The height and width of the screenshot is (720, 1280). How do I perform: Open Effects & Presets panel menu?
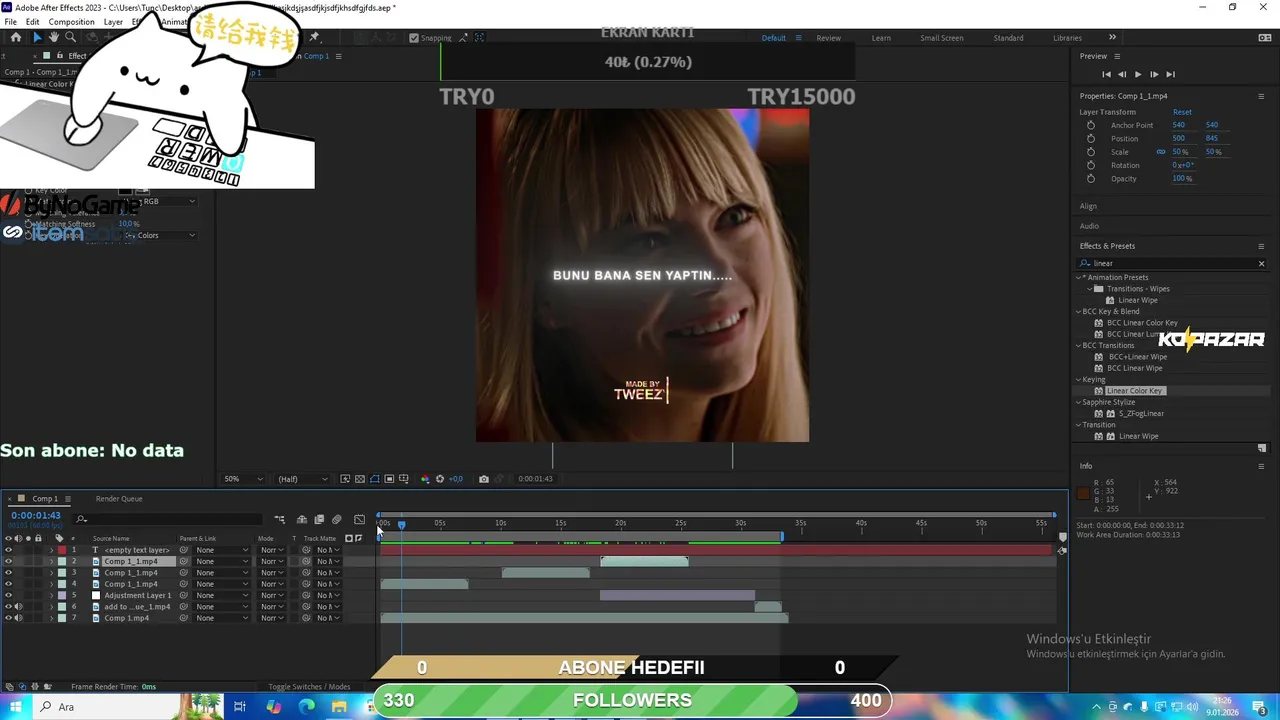click(x=1261, y=246)
